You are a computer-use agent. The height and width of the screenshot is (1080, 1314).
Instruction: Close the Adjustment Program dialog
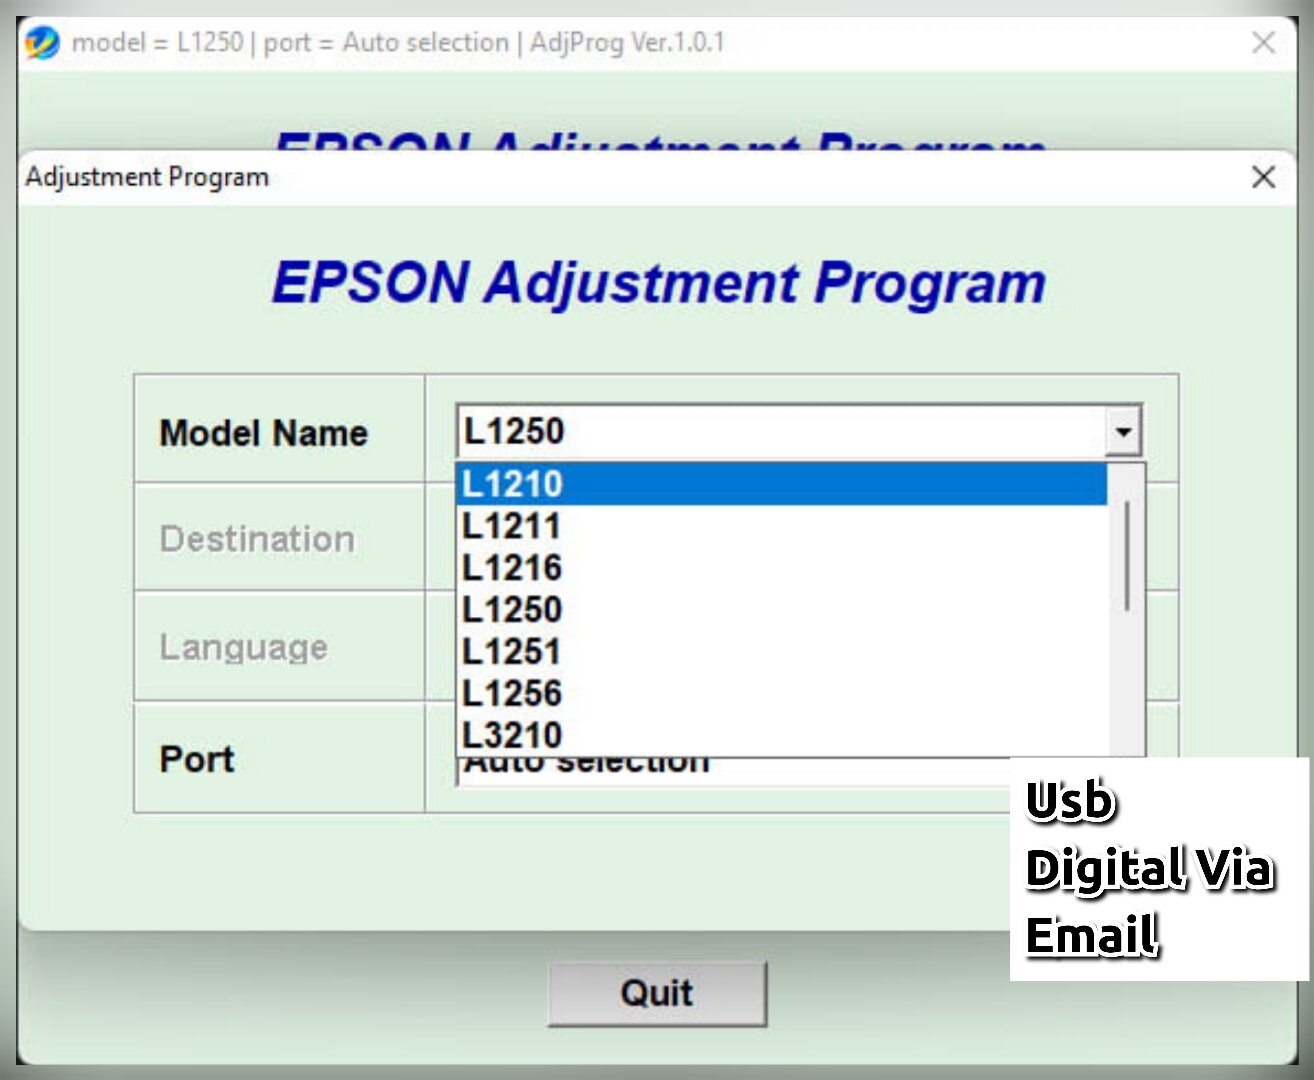click(x=1263, y=177)
